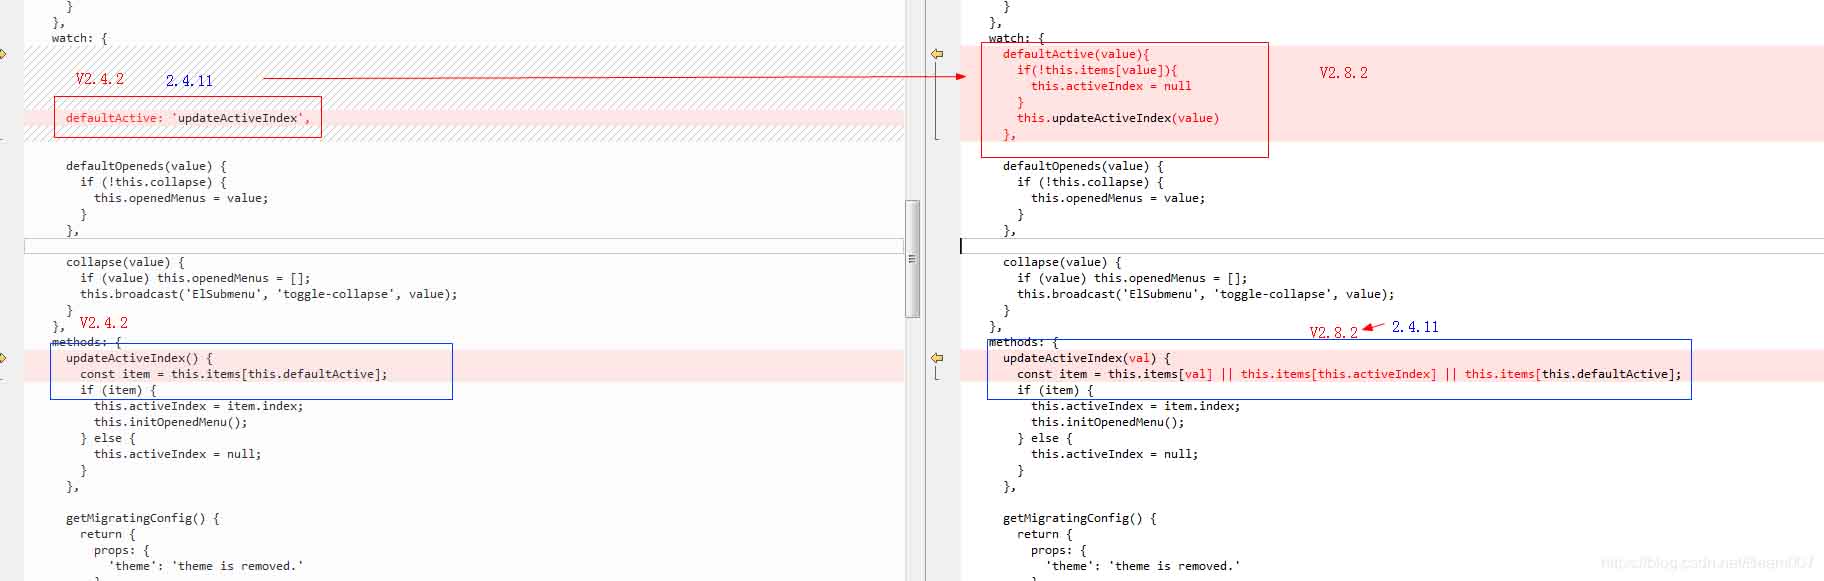
Task: Click the right pane line if (item) {
Action: [x=1055, y=390]
